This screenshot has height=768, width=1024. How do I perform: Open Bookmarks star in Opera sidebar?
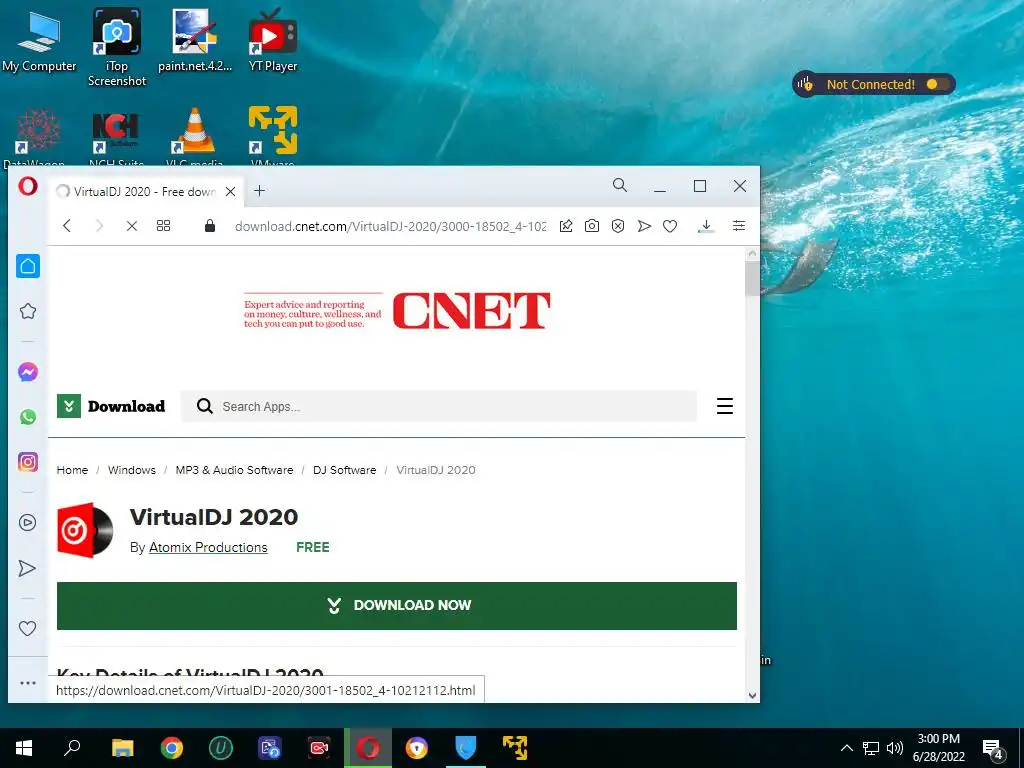(27, 311)
